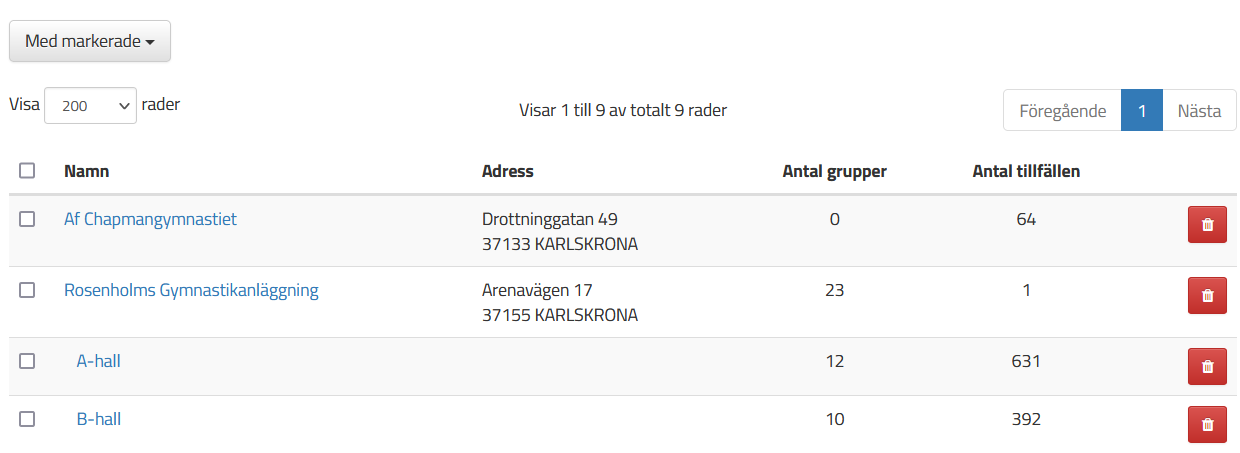Screen dimensions: 1240x453
Task: Go to the A-hall link
Action: [x=99, y=361]
